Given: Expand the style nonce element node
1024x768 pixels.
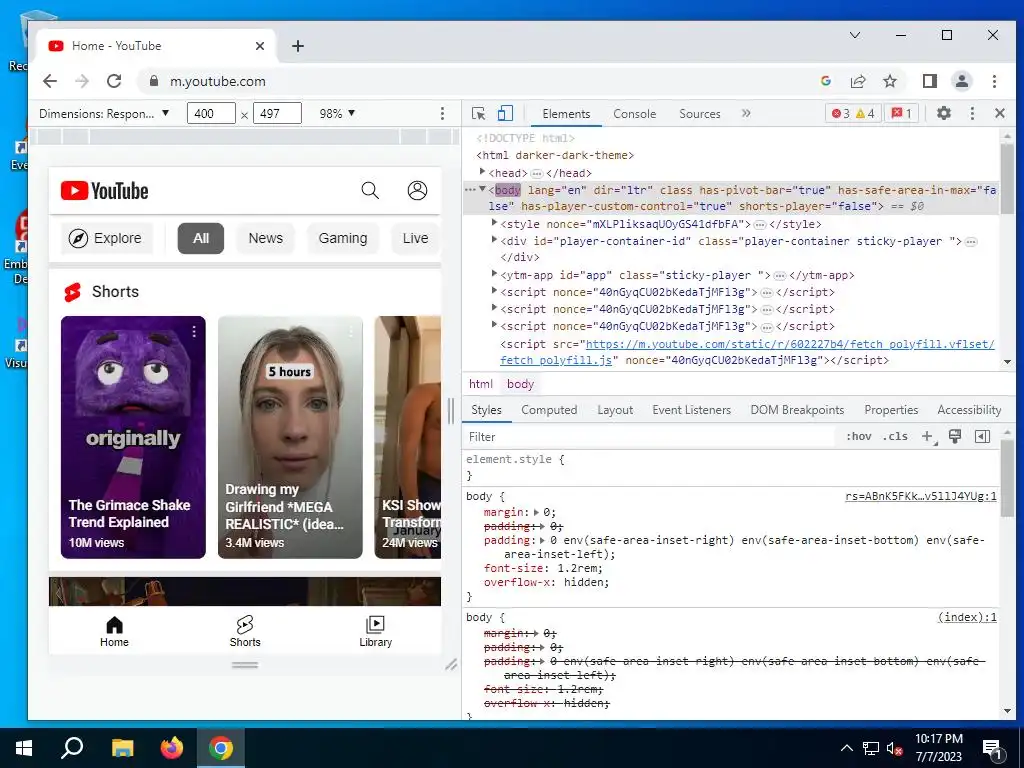Looking at the screenshot, I should click(494, 223).
